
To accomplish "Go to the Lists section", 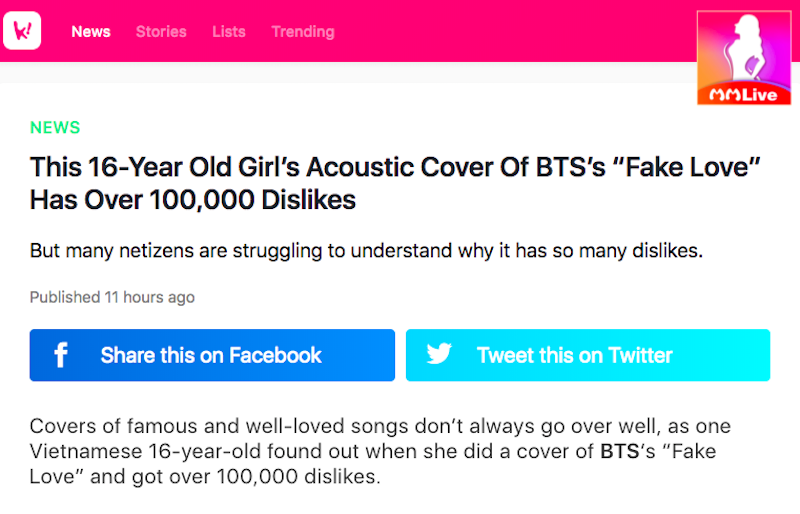I will click(229, 32).
